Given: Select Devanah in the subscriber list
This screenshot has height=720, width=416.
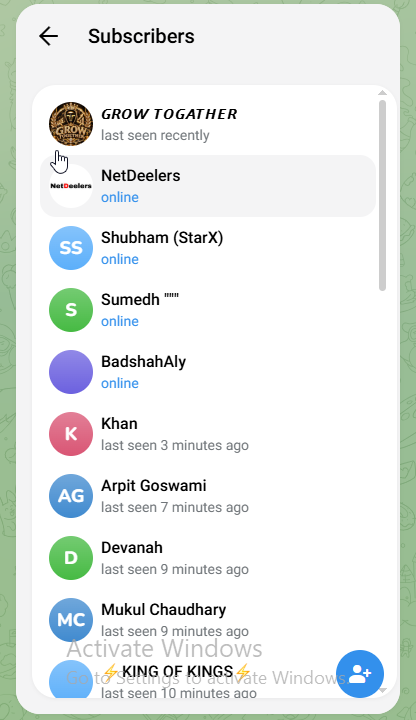Looking at the screenshot, I should tap(208, 558).
